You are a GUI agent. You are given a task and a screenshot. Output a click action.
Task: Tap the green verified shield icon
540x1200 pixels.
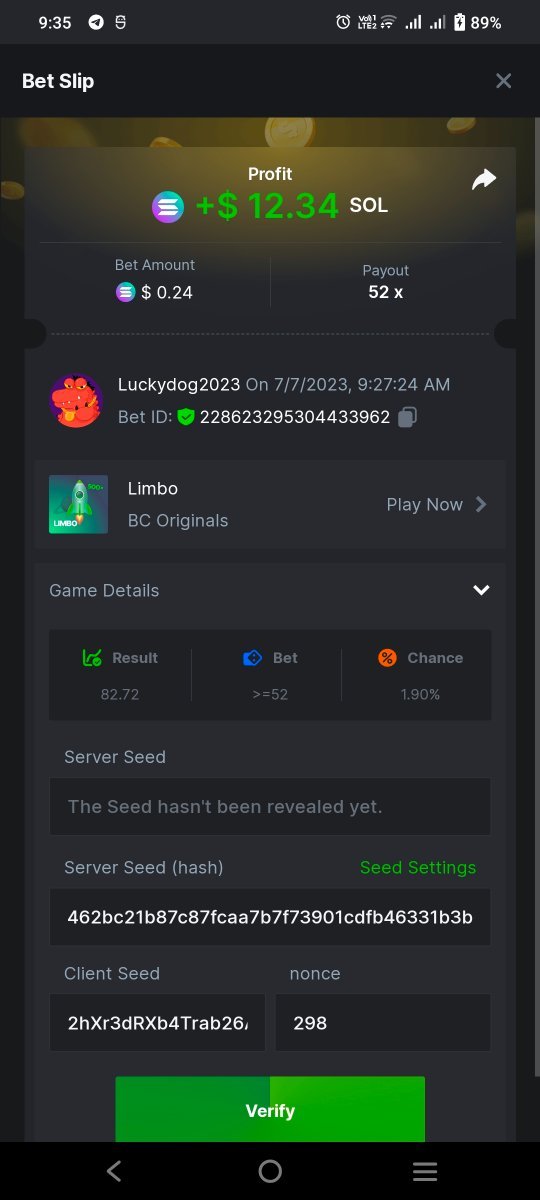(186, 417)
